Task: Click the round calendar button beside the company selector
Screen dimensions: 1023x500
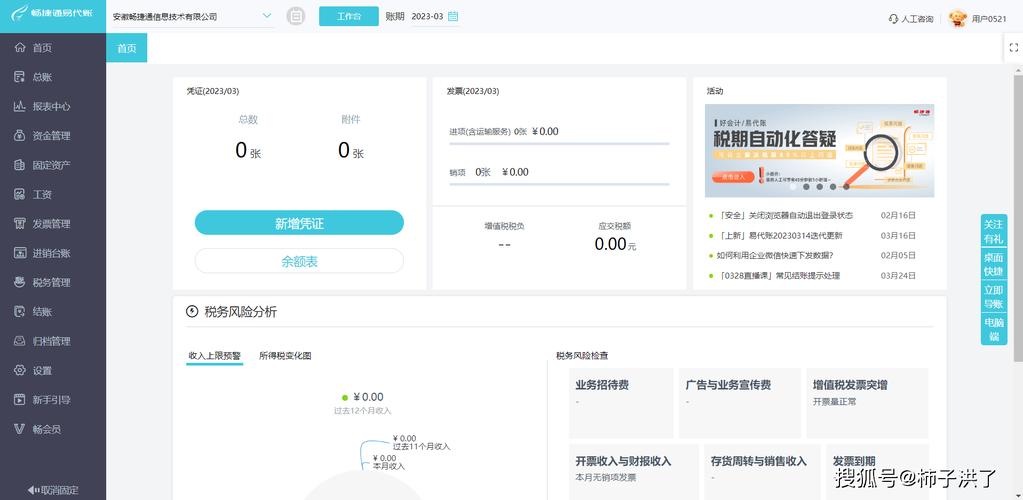Action: (x=296, y=16)
